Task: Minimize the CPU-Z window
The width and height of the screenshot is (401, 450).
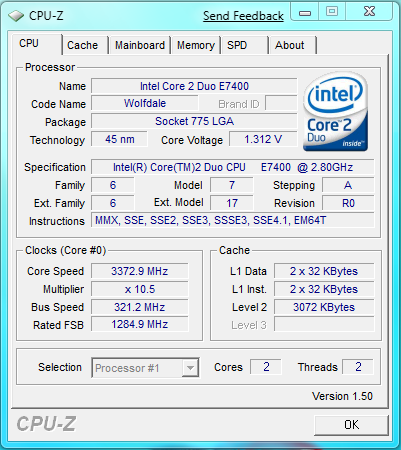Action: pos(305,13)
